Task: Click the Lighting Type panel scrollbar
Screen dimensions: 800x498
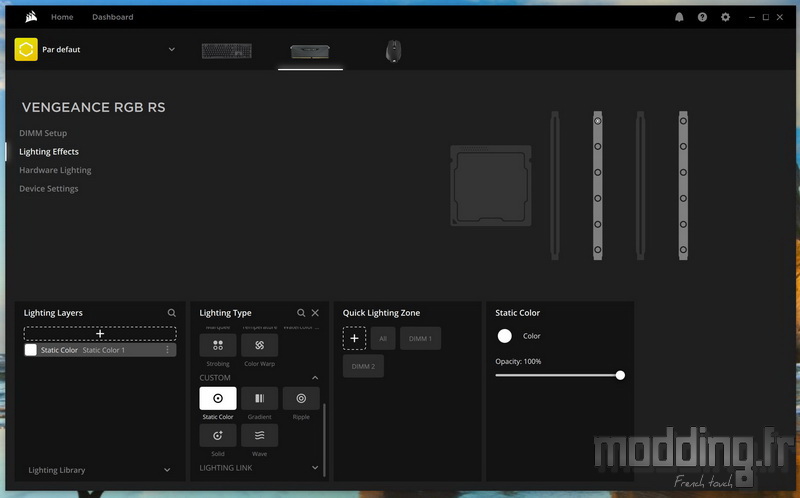Action: click(x=324, y=440)
